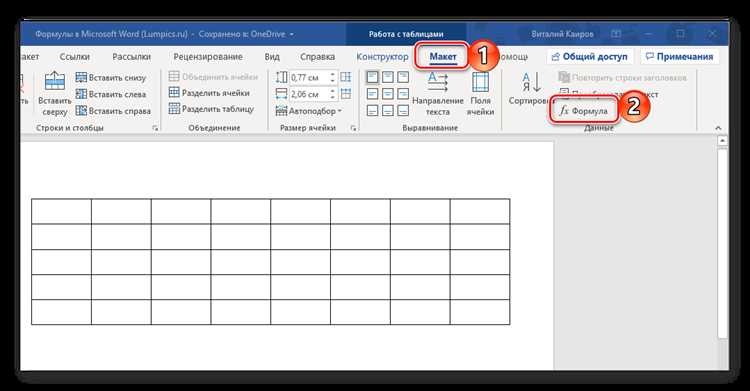The height and width of the screenshot is (391, 750).
Task: Change text direction with Направление текста
Action: [438, 94]
